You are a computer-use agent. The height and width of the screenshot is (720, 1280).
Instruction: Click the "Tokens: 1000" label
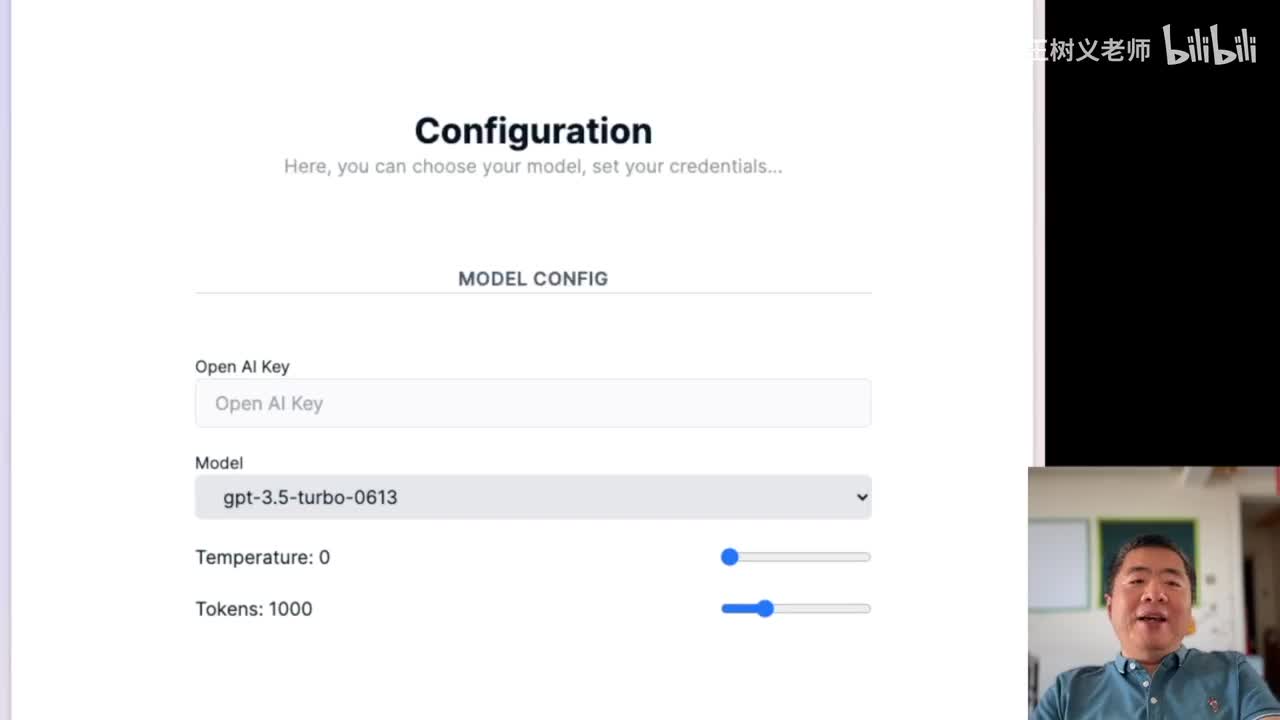pyautogui.click(x=254, y=609)
